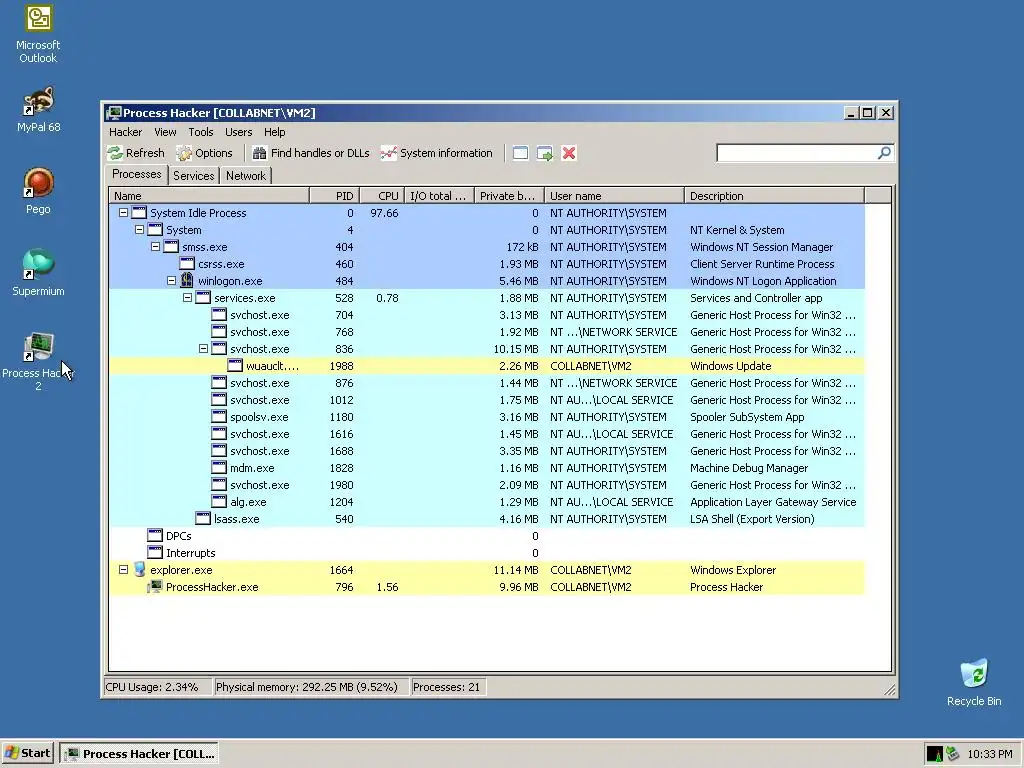Image resolution: width=1024 pixels, height=768 pixels.
Task: Click the Refresh toolbar button
Action: [136, 153]
